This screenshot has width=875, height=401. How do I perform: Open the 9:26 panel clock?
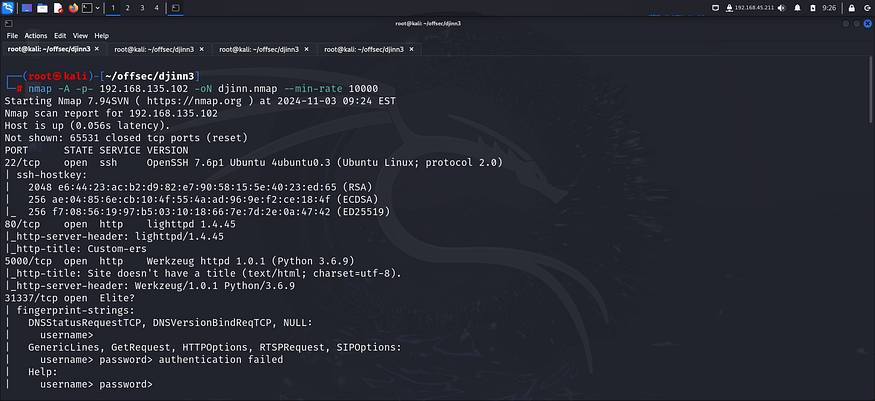pyautogui.click(x=829, y=8)
